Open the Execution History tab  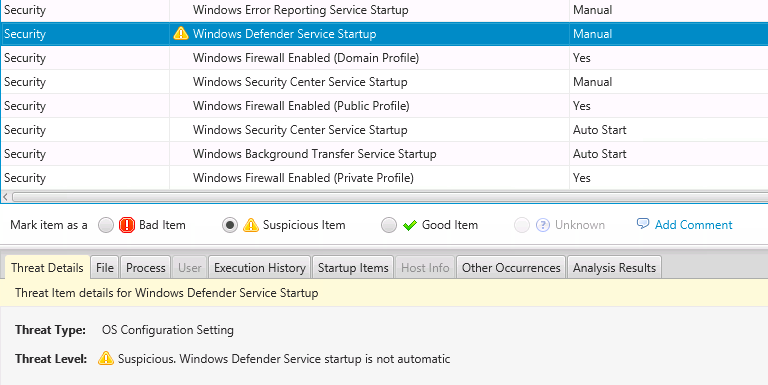(260, 268)
